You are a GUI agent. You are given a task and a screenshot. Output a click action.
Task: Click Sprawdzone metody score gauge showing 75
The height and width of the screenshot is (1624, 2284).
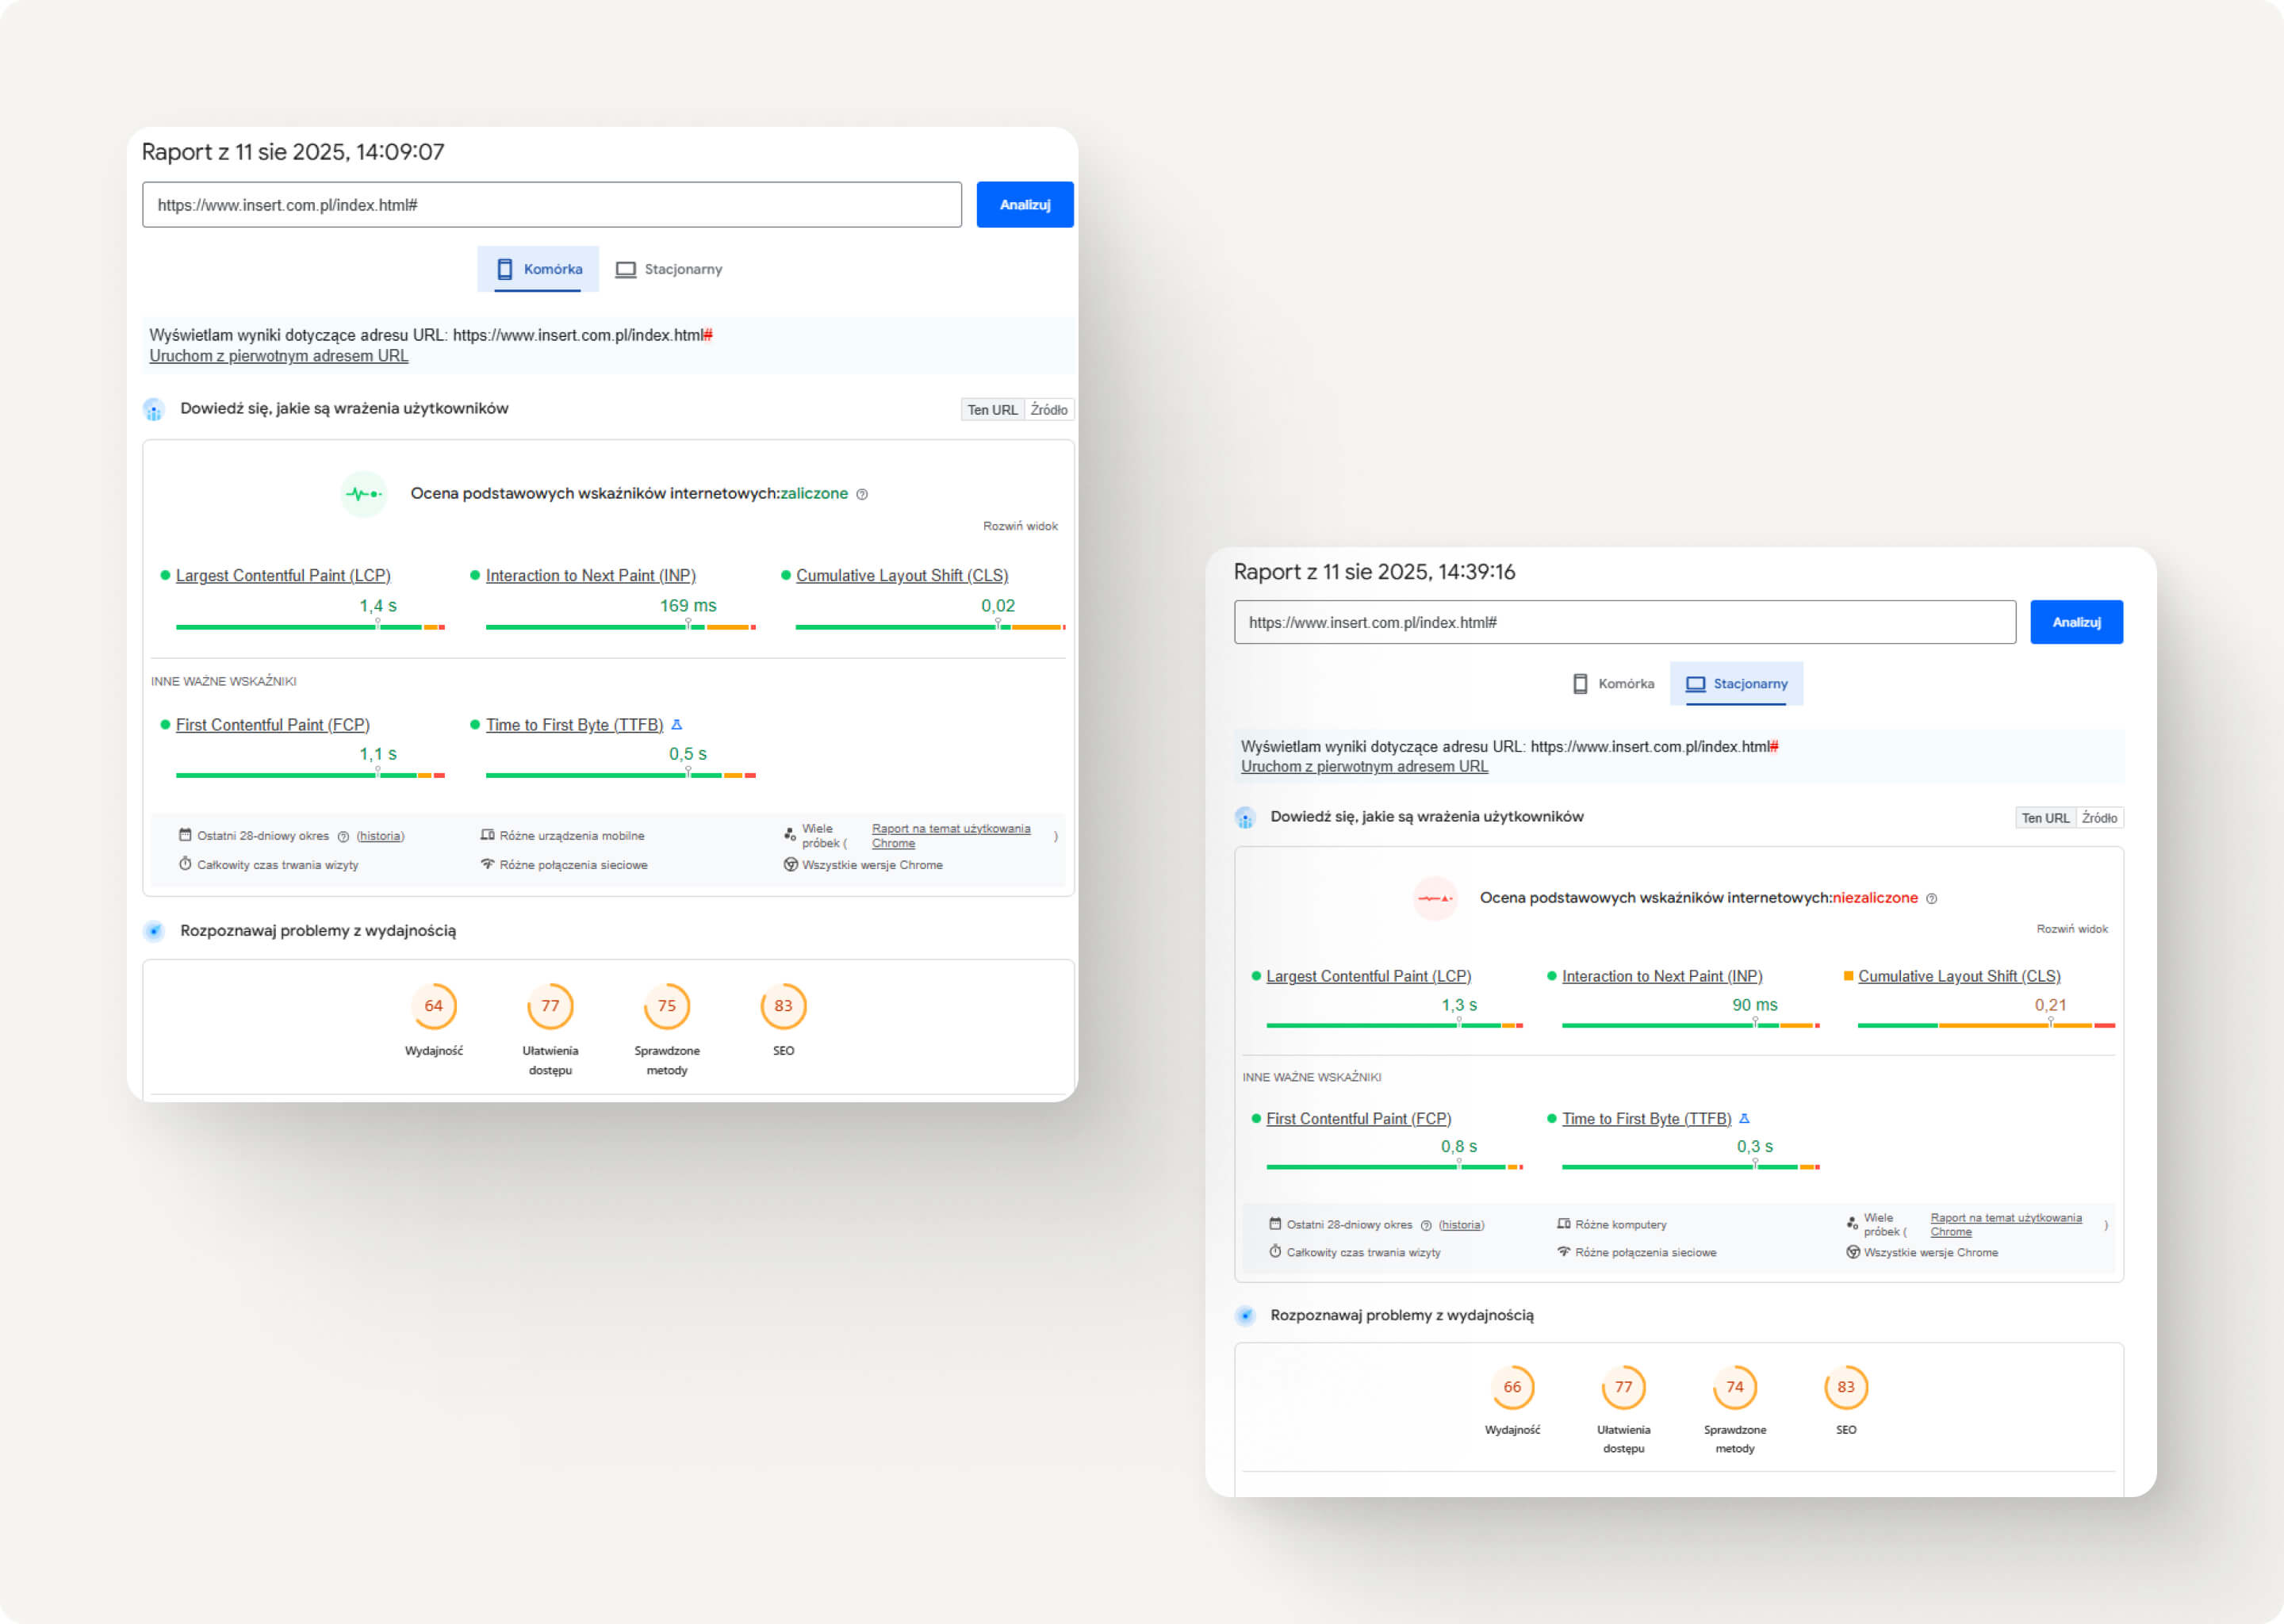click(667, 1006)
